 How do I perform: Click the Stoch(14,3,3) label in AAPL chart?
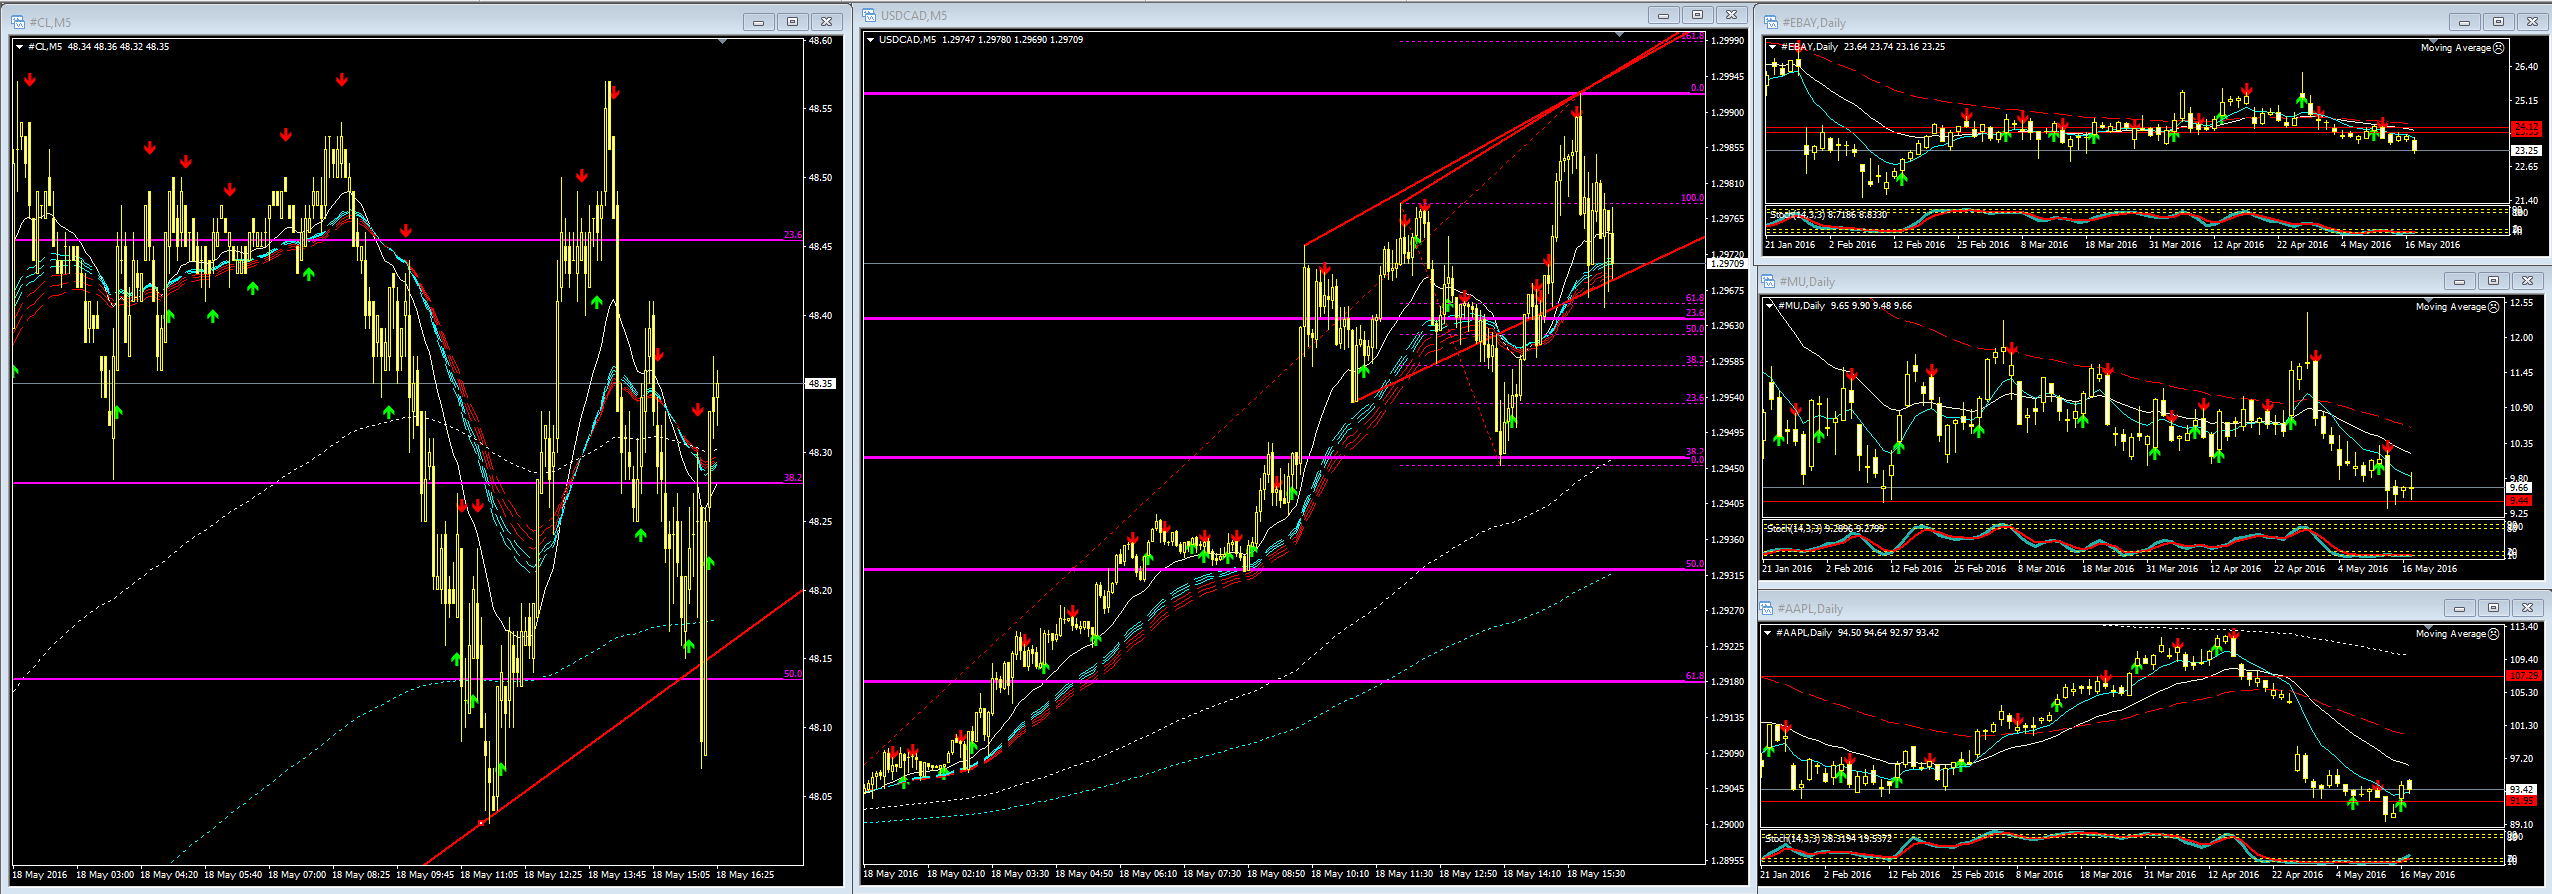pyautogui.click(x=1792, y=839)
